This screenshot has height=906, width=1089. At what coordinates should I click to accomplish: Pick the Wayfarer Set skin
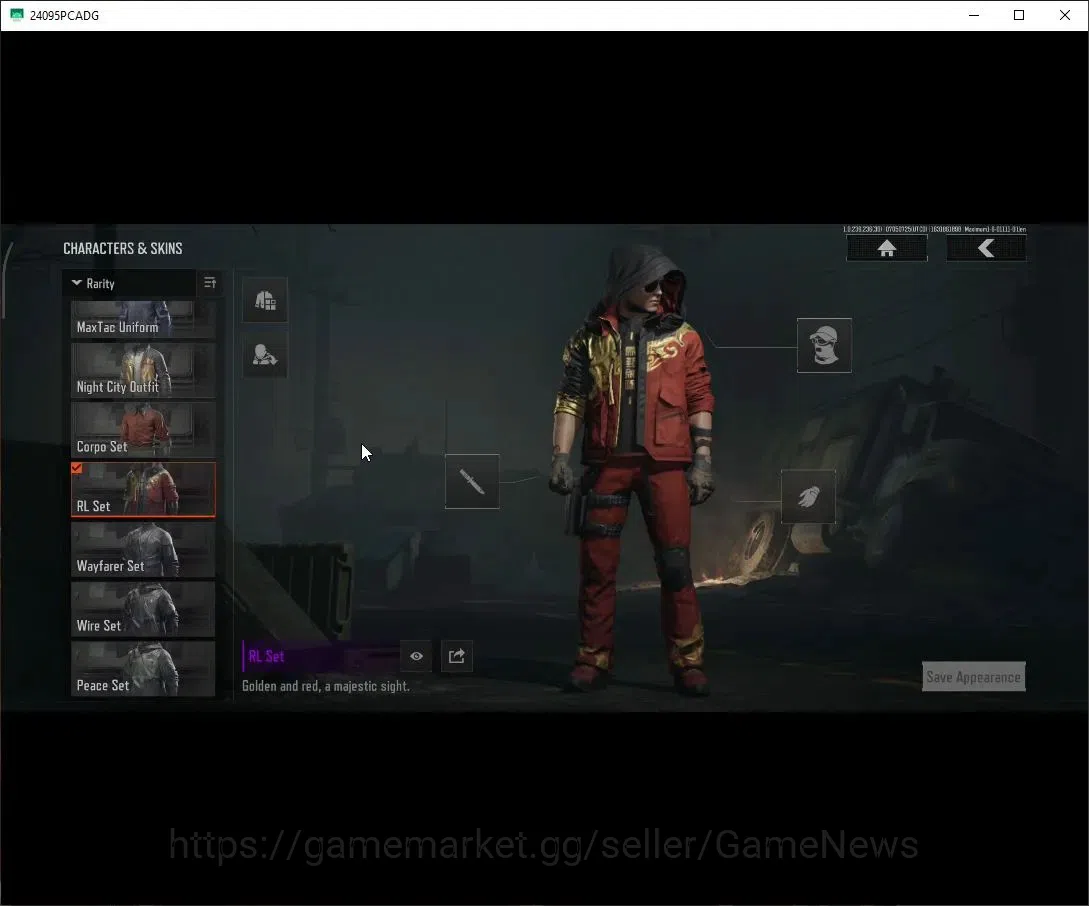point(143,549)
